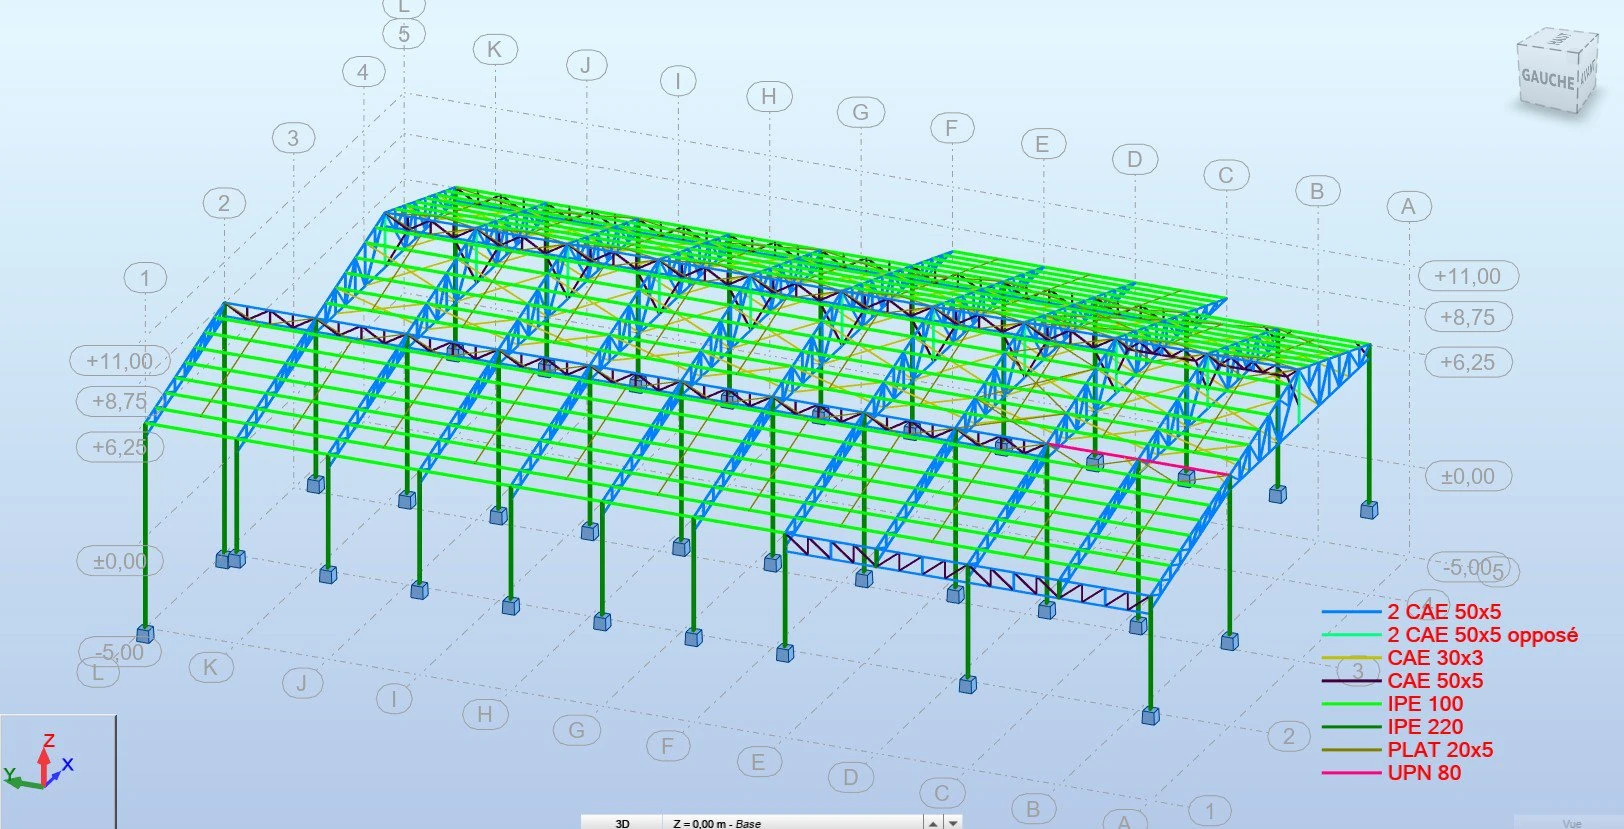Click the GAUCHE face of the ViewCube
This screenshot has width=1624, height=829.
tap(1547, 79)
